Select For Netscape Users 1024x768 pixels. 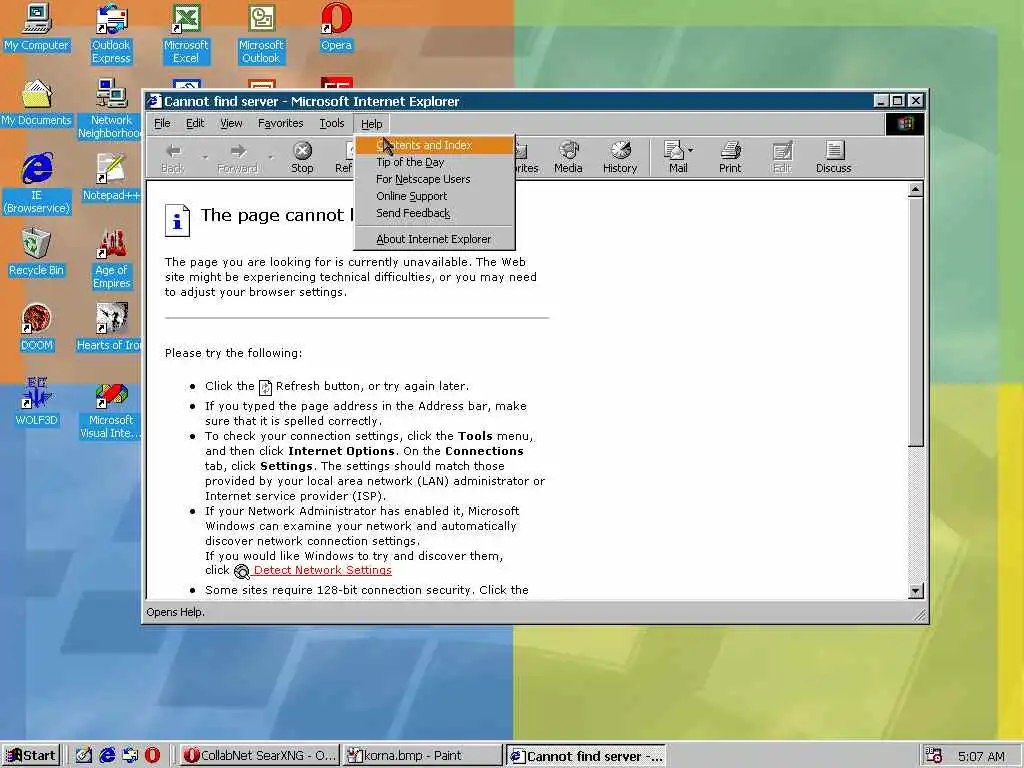point(434,179)
